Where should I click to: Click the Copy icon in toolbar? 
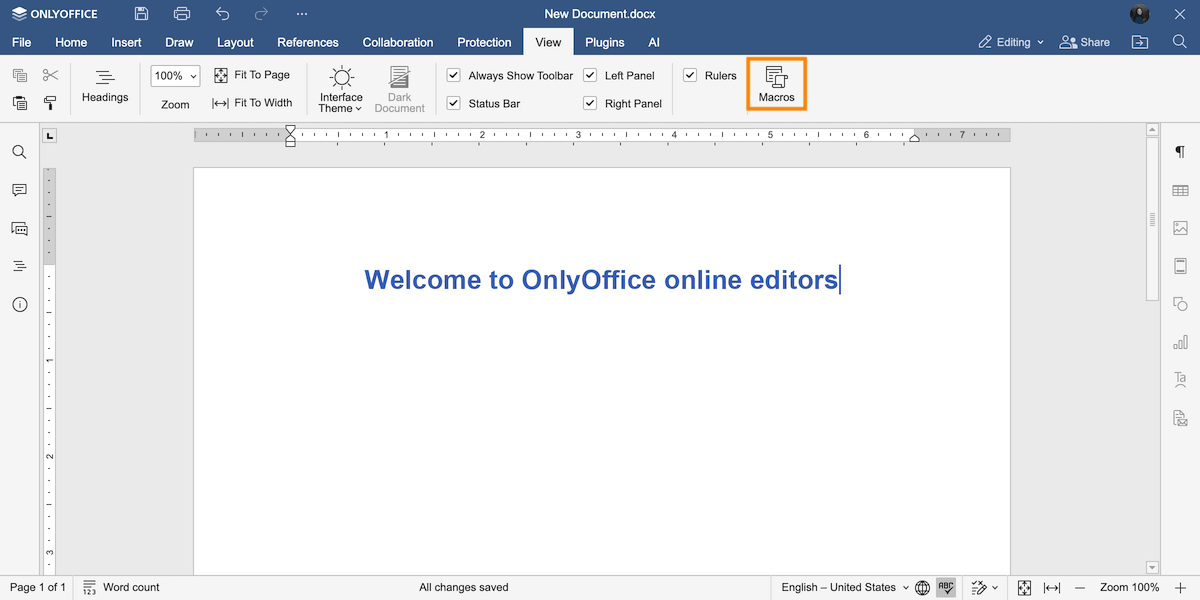tap(20, 76)
